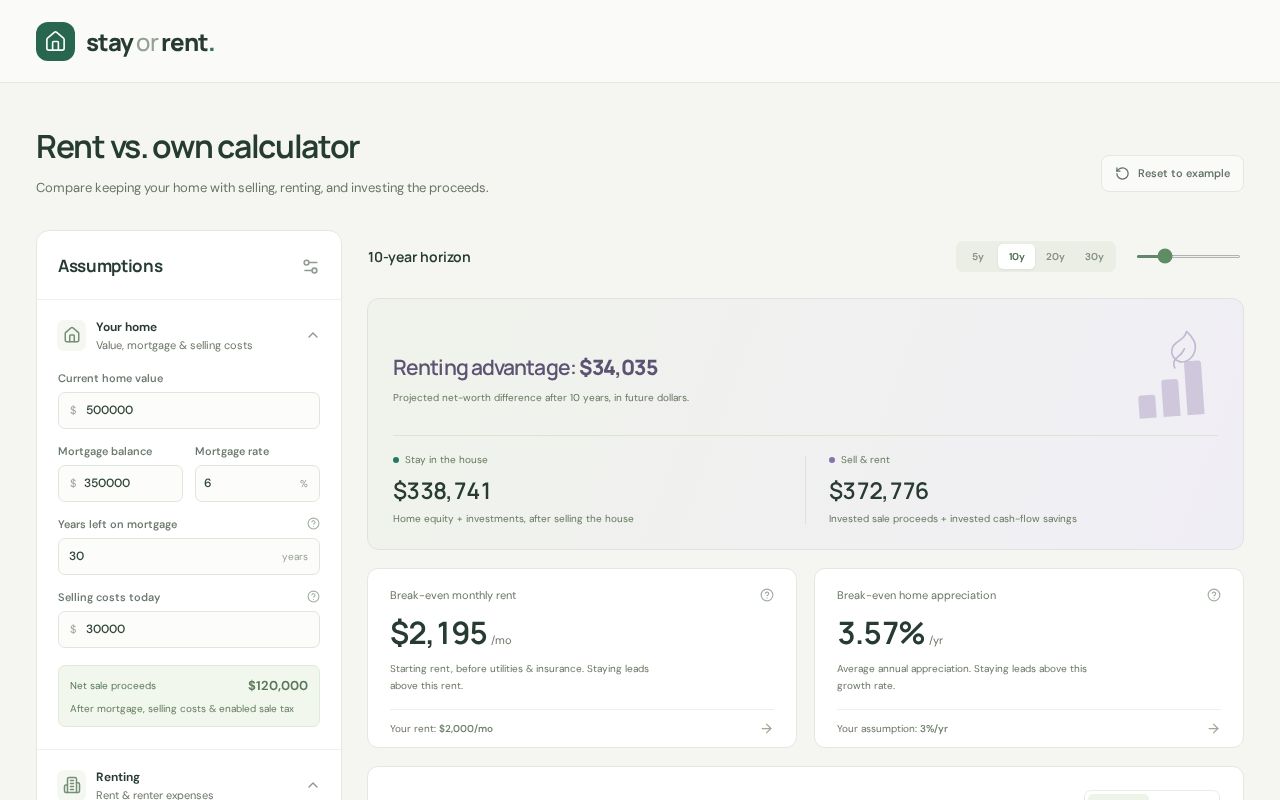Click Reset to example button

point(1172,173)
